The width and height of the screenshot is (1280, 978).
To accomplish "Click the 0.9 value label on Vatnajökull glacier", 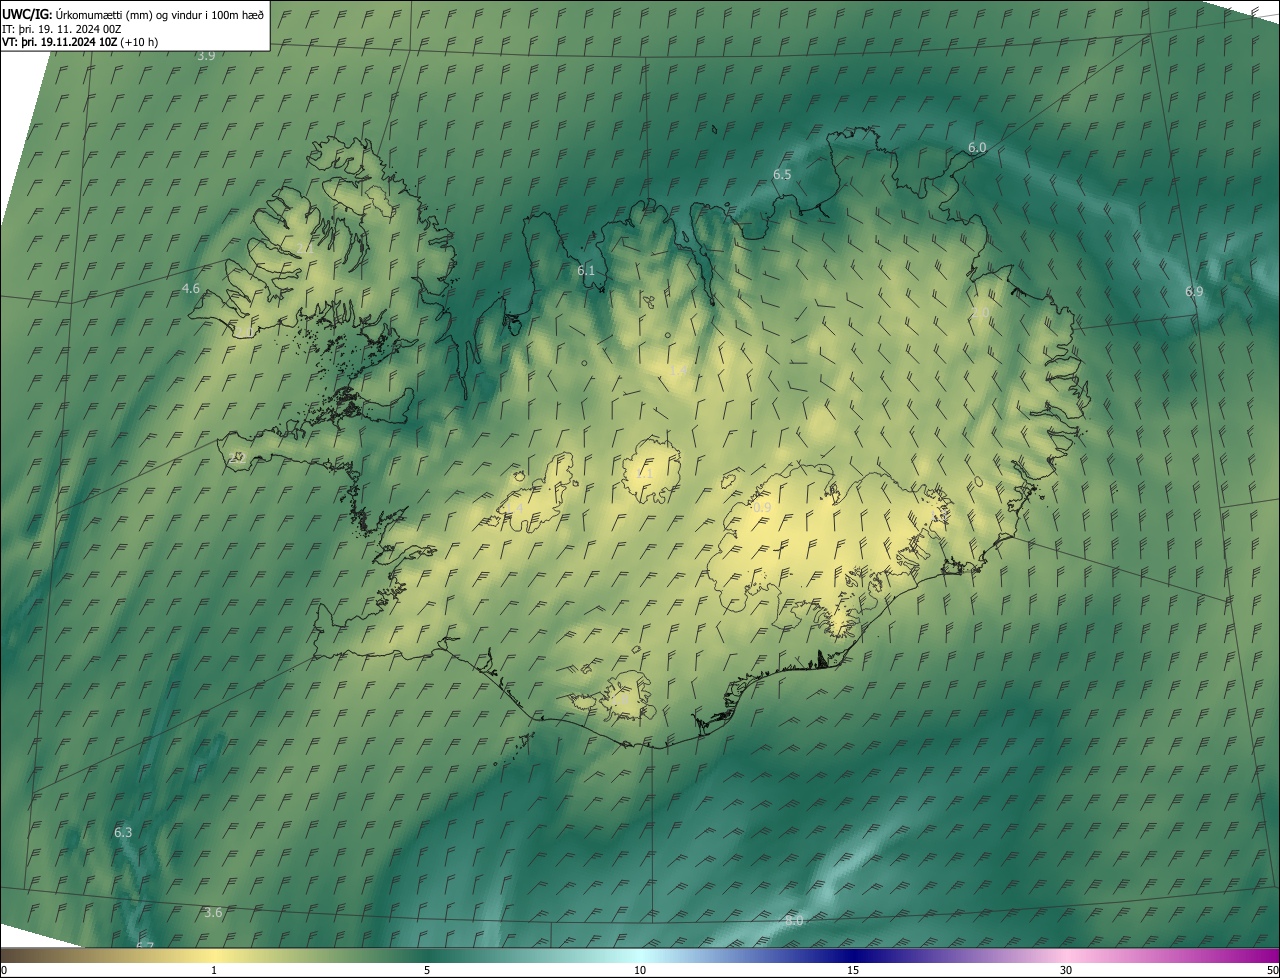I will coord(762,509).
